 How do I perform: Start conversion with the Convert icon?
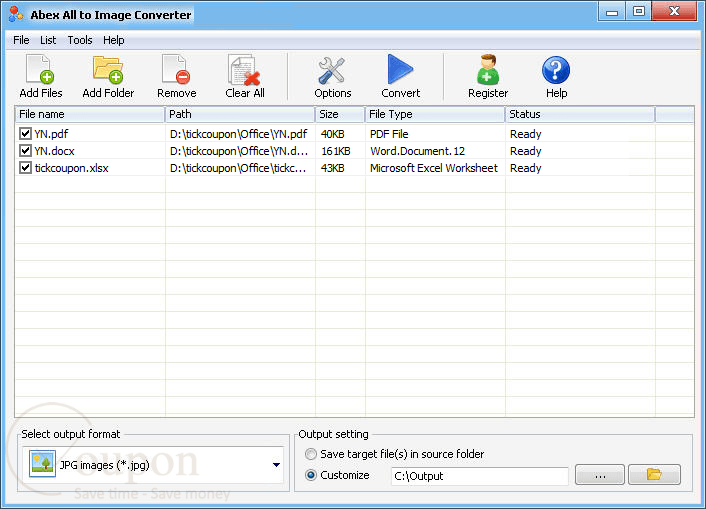click(x=400, y=69)
